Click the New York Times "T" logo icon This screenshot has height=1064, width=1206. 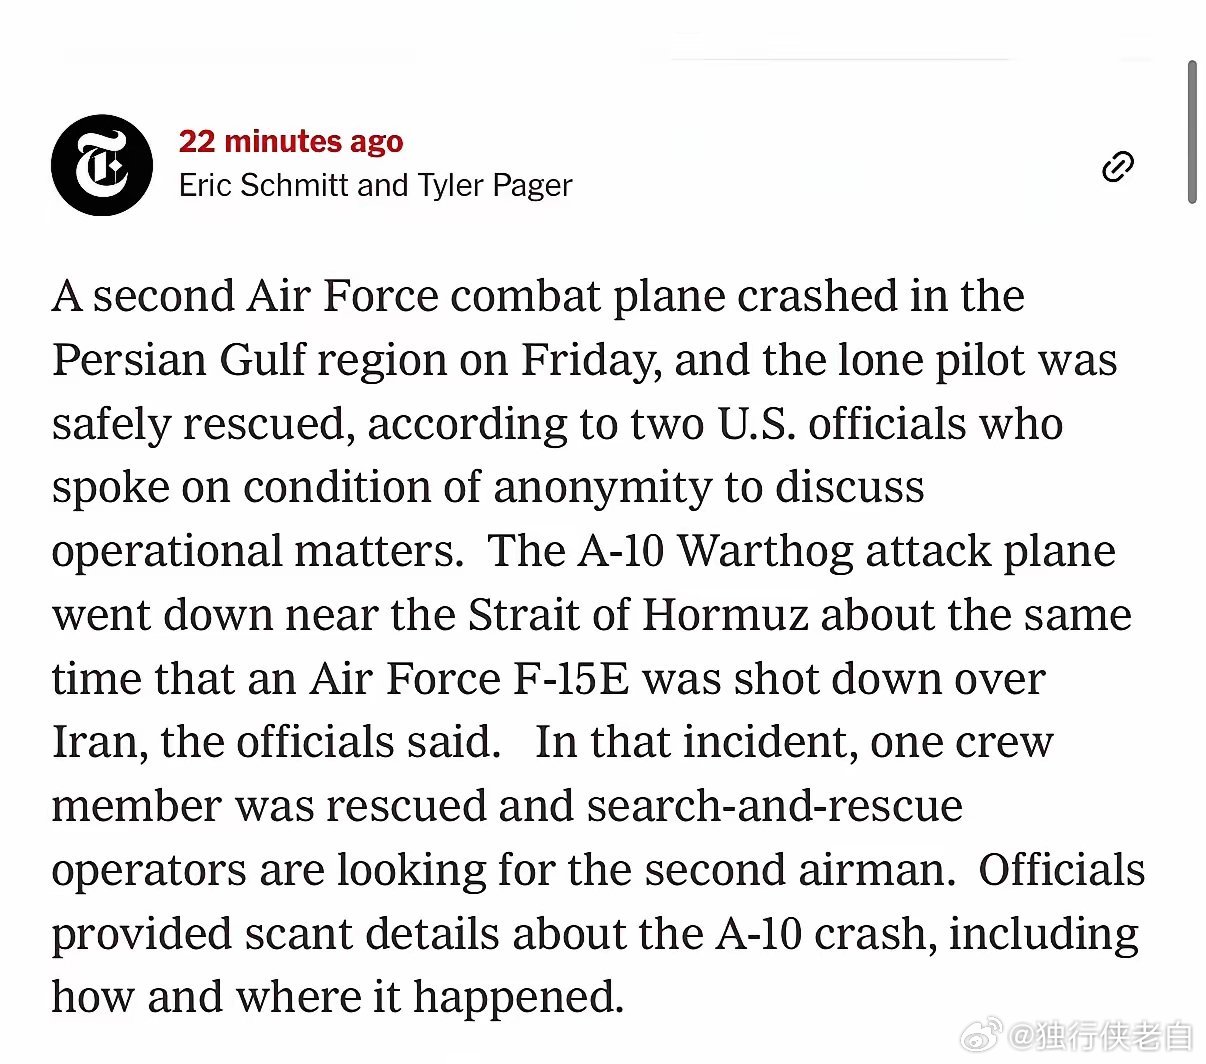tap(101, 164)
